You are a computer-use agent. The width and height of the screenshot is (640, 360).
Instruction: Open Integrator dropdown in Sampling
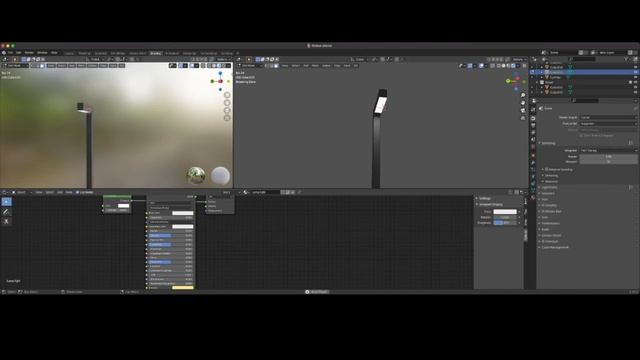click(608, 151)
